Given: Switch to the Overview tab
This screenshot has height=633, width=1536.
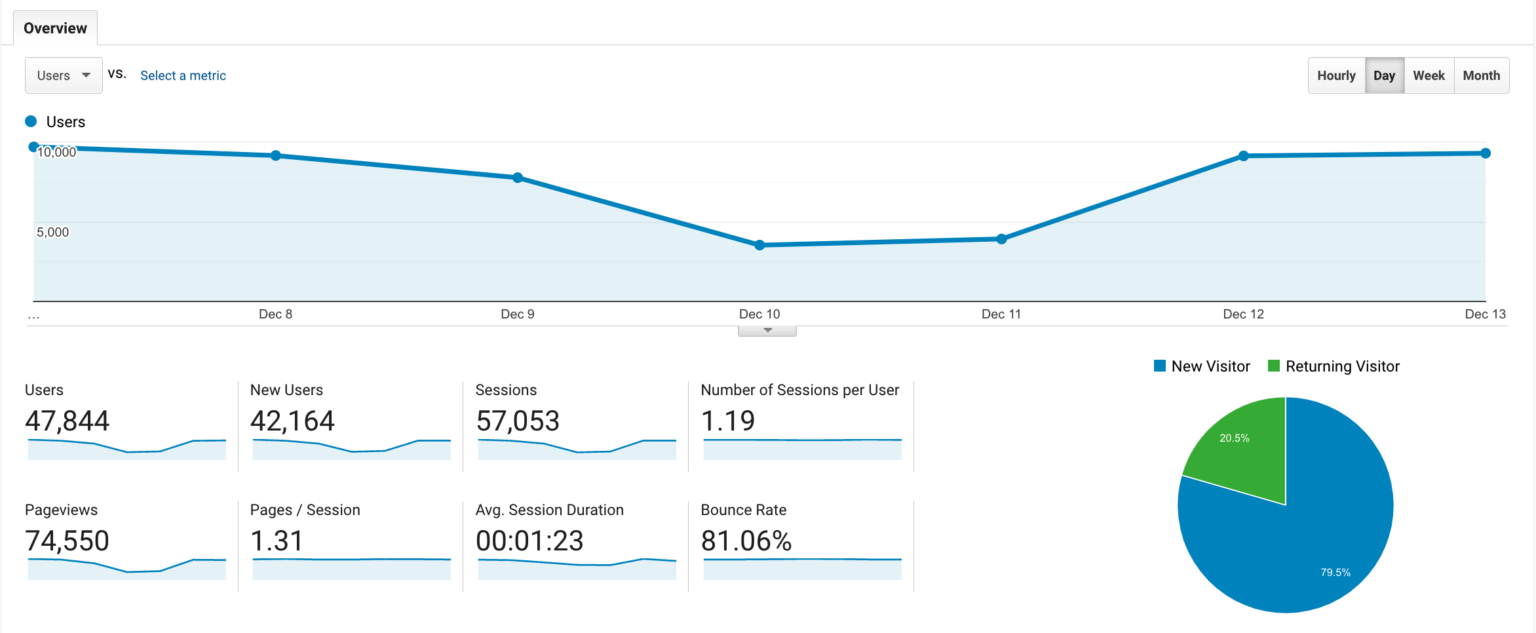Looking at the screenshot, I should (55, 28).
